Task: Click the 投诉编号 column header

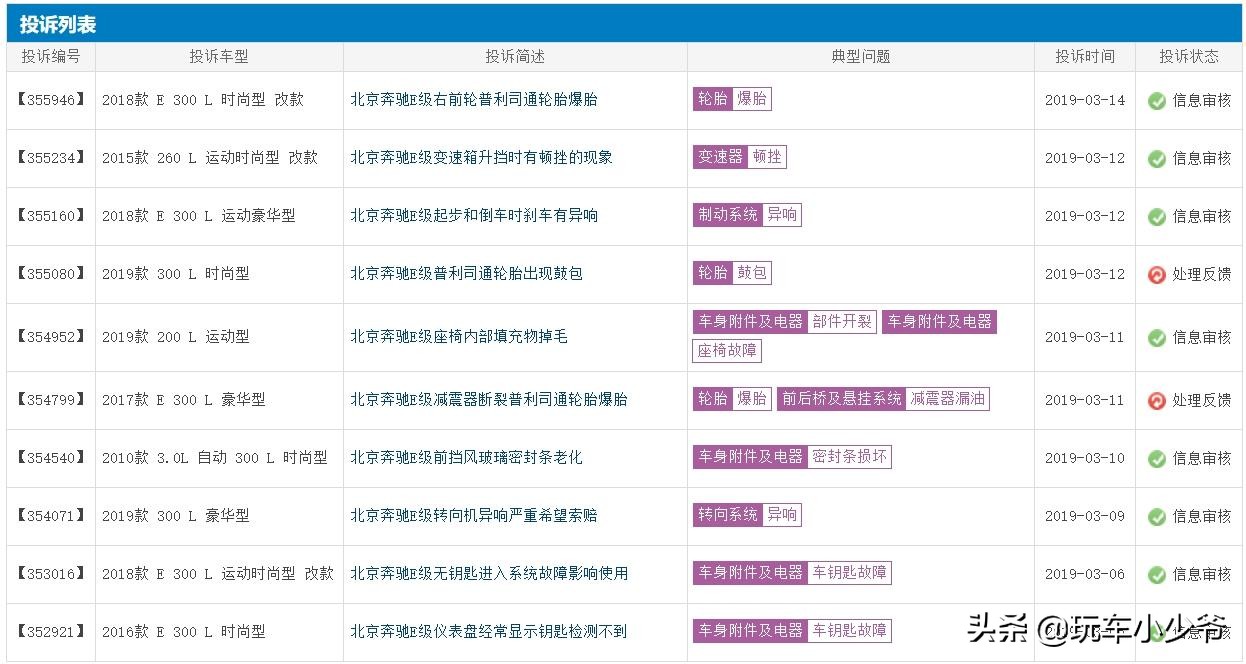Action: click(x=51, y=57)
